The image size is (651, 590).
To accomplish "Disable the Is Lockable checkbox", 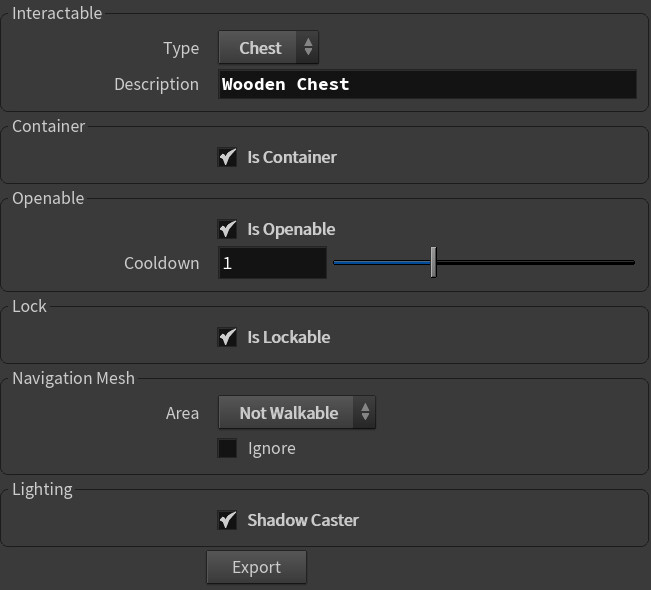I will pyautogui.click(x=228, y=337).
